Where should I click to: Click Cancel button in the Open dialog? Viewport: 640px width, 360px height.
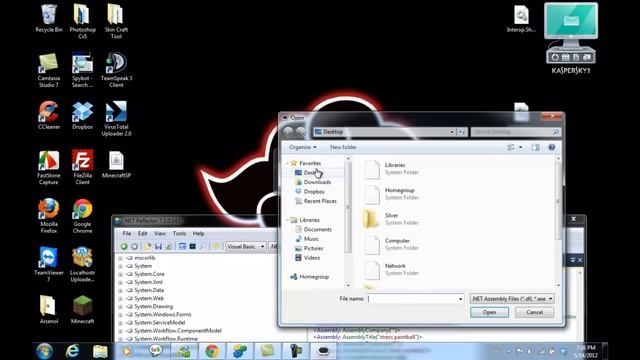point(534,312)
